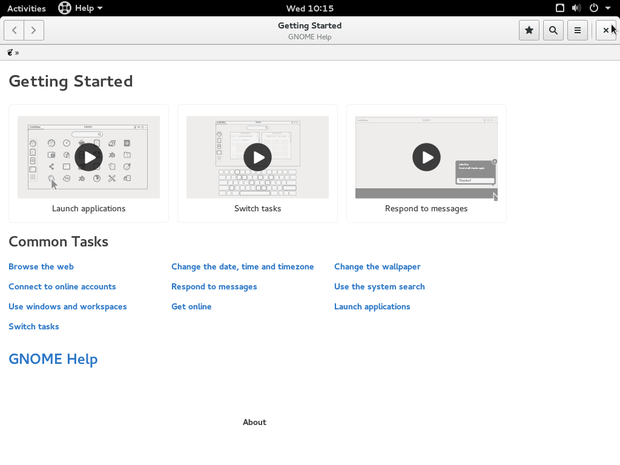620x465 pixels.
Task: Open Launch applications text link
Action: tap(372, 307)
